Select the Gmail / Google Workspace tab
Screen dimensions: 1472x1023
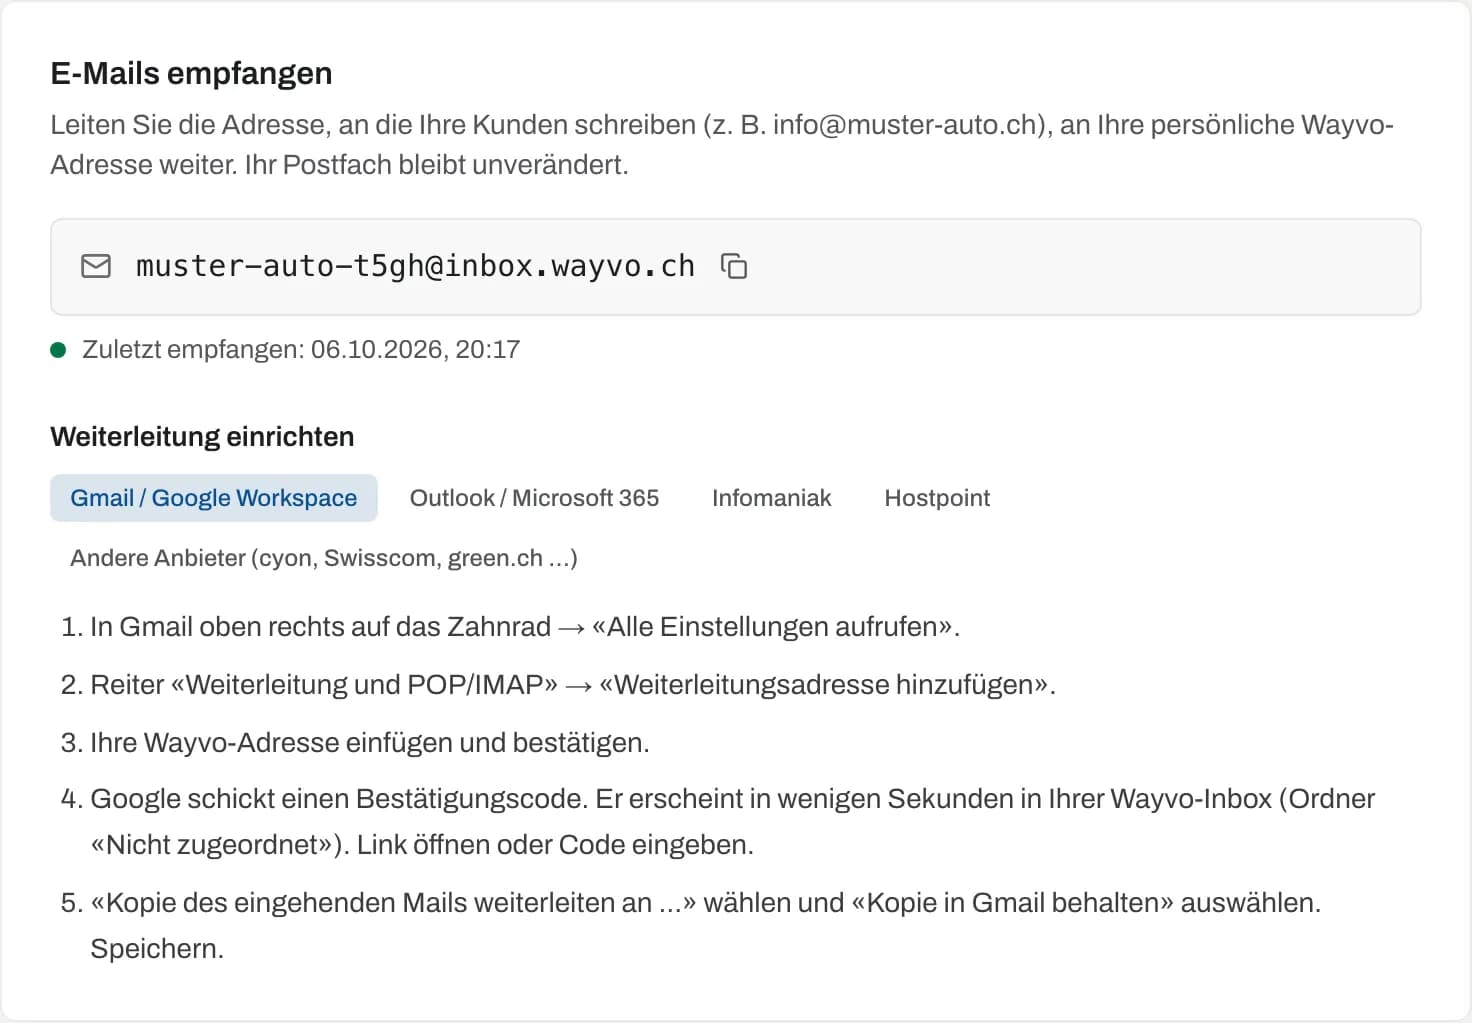(214, 498)
